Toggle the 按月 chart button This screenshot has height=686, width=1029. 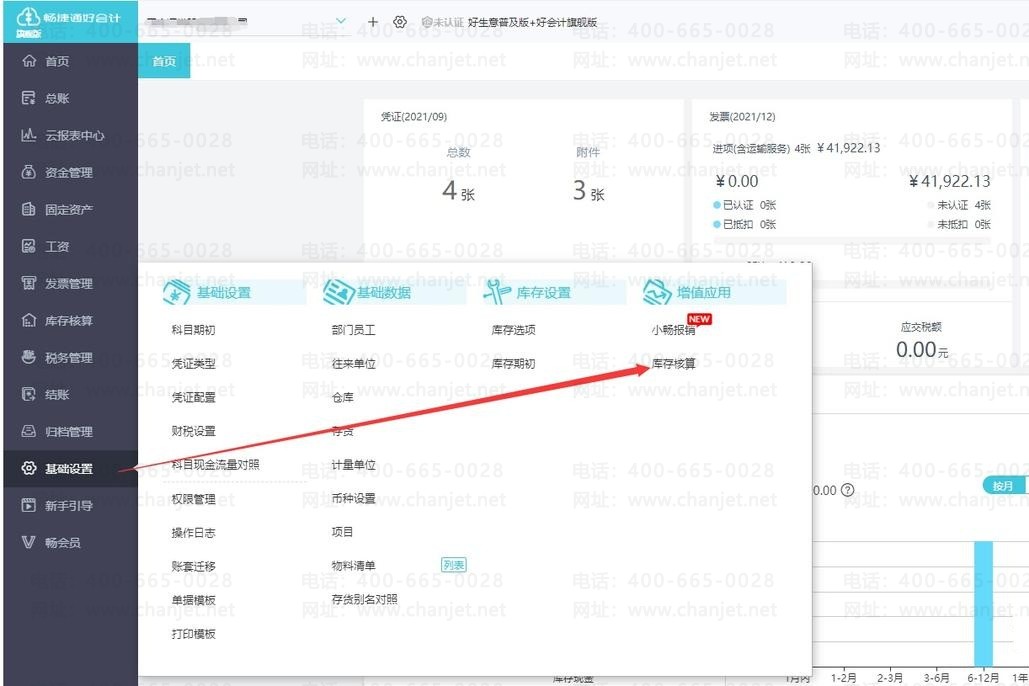pyautogui.click(x=1003, y=486)
